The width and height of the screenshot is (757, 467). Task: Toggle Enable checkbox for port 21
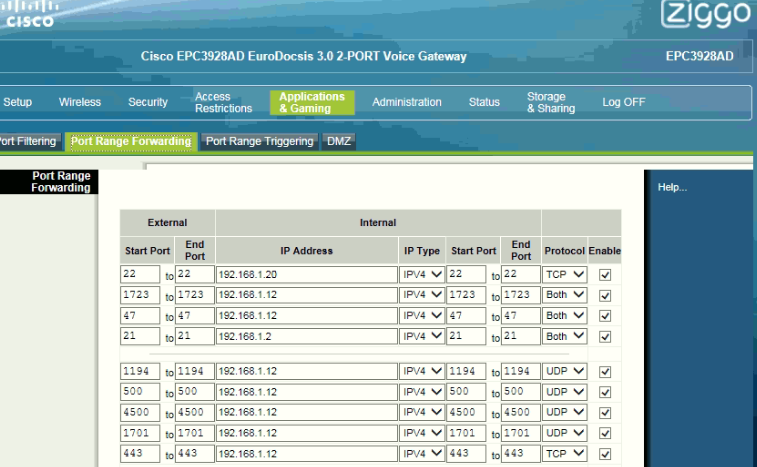(604, 337)
